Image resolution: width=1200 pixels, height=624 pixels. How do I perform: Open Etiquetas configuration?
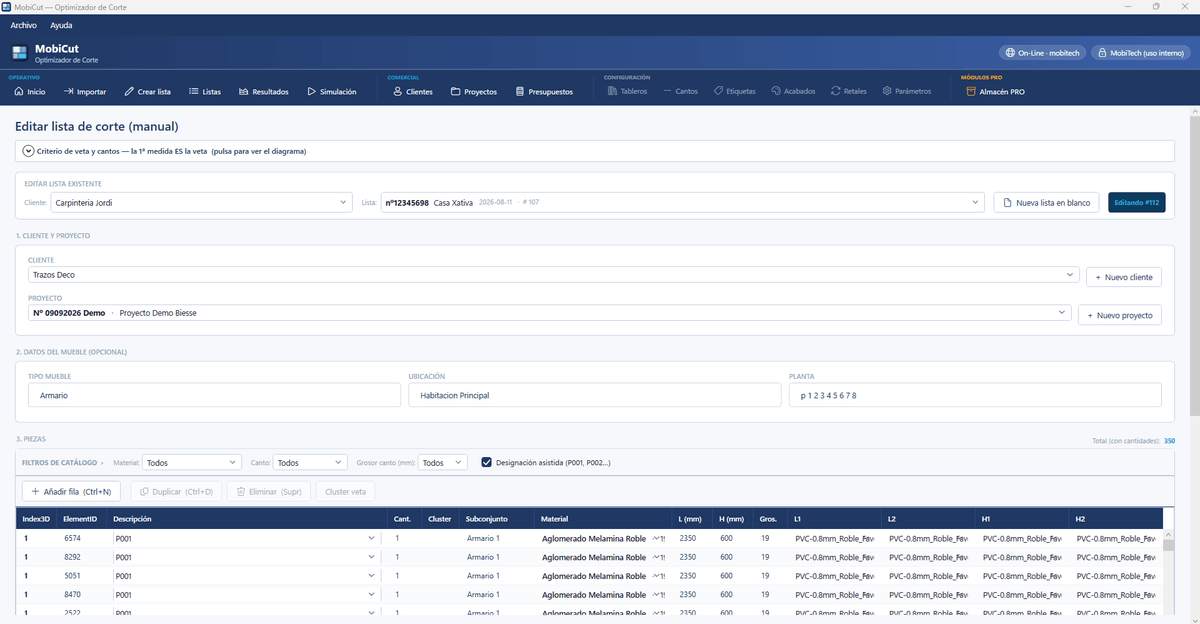(735, 92)
